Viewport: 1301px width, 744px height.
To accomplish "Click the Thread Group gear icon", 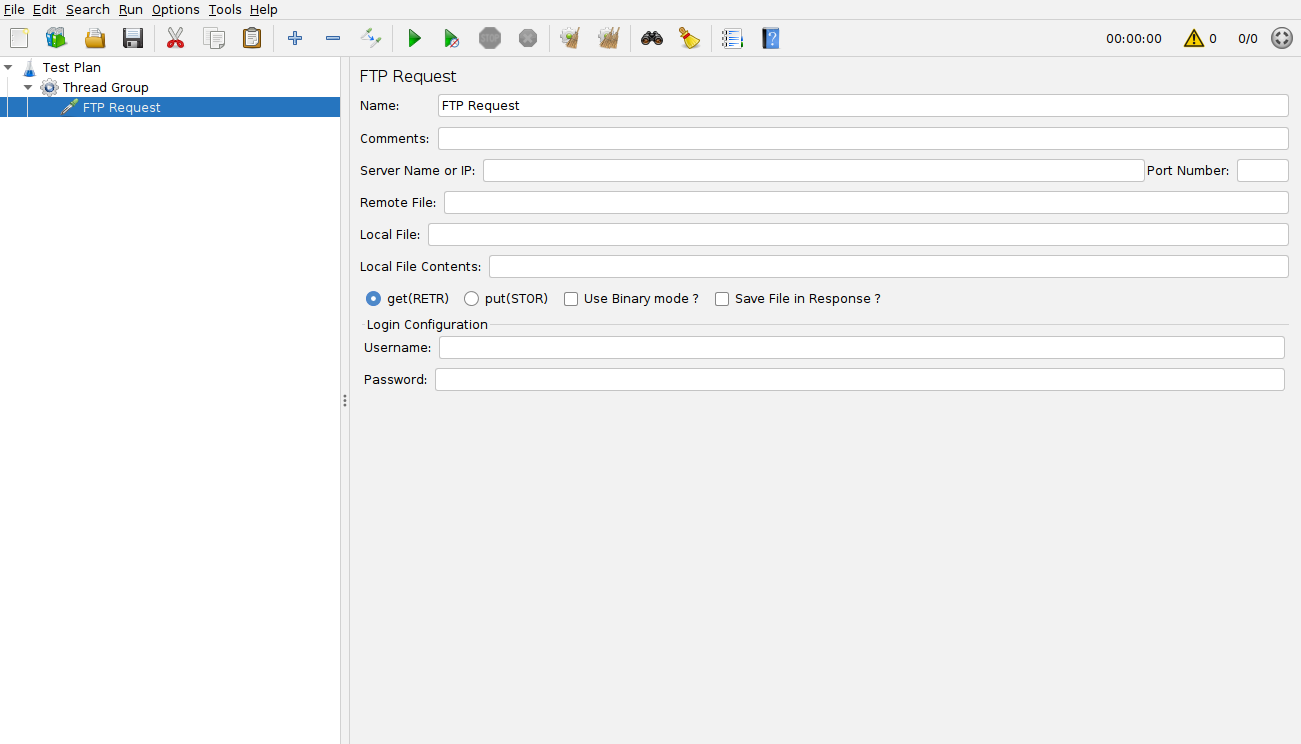I will pyautogui.click(x=49, y=88).
